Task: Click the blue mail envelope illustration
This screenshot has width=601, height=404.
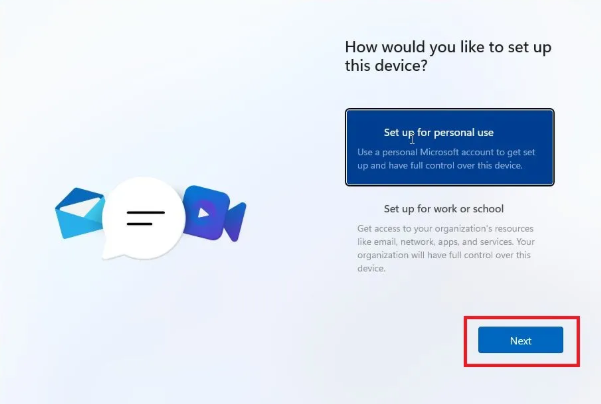Action: click(79, 213)
